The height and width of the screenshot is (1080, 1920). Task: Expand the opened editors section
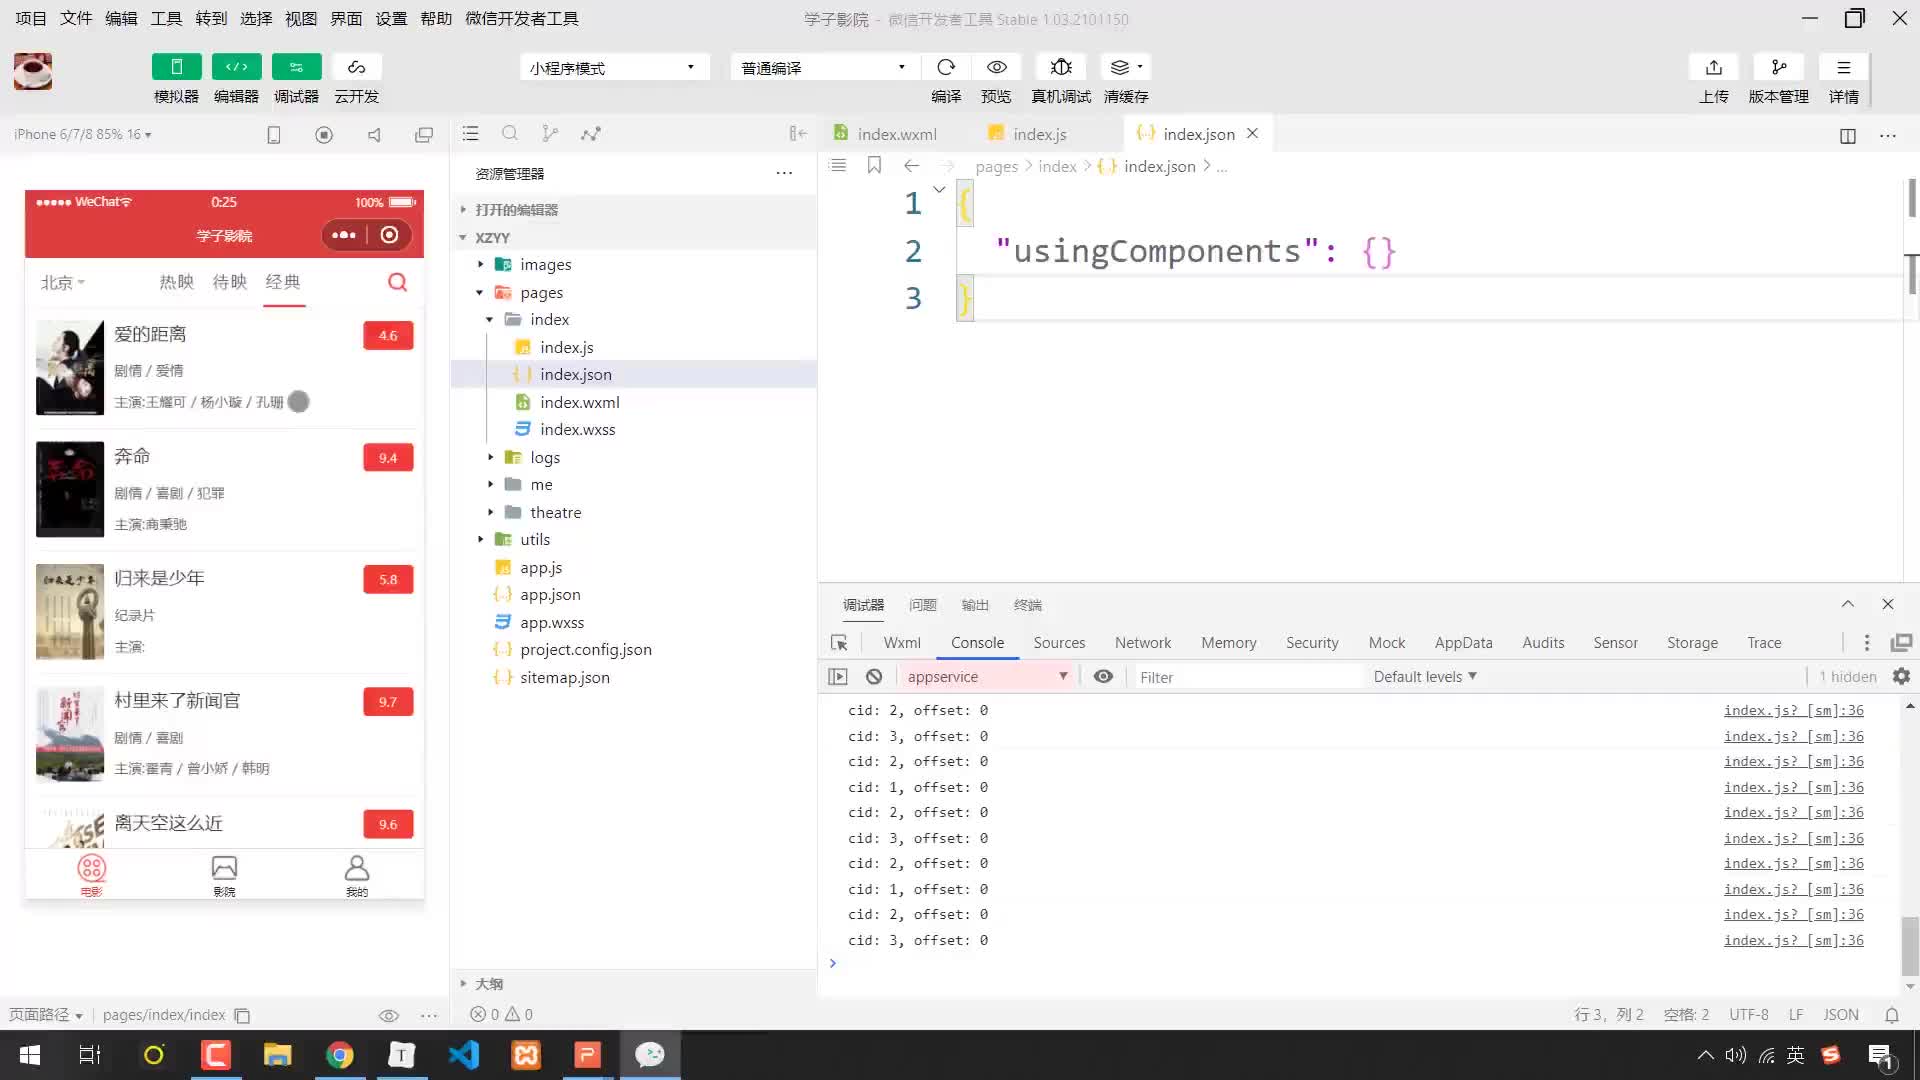pyautogui.click(x=516, y=210)
